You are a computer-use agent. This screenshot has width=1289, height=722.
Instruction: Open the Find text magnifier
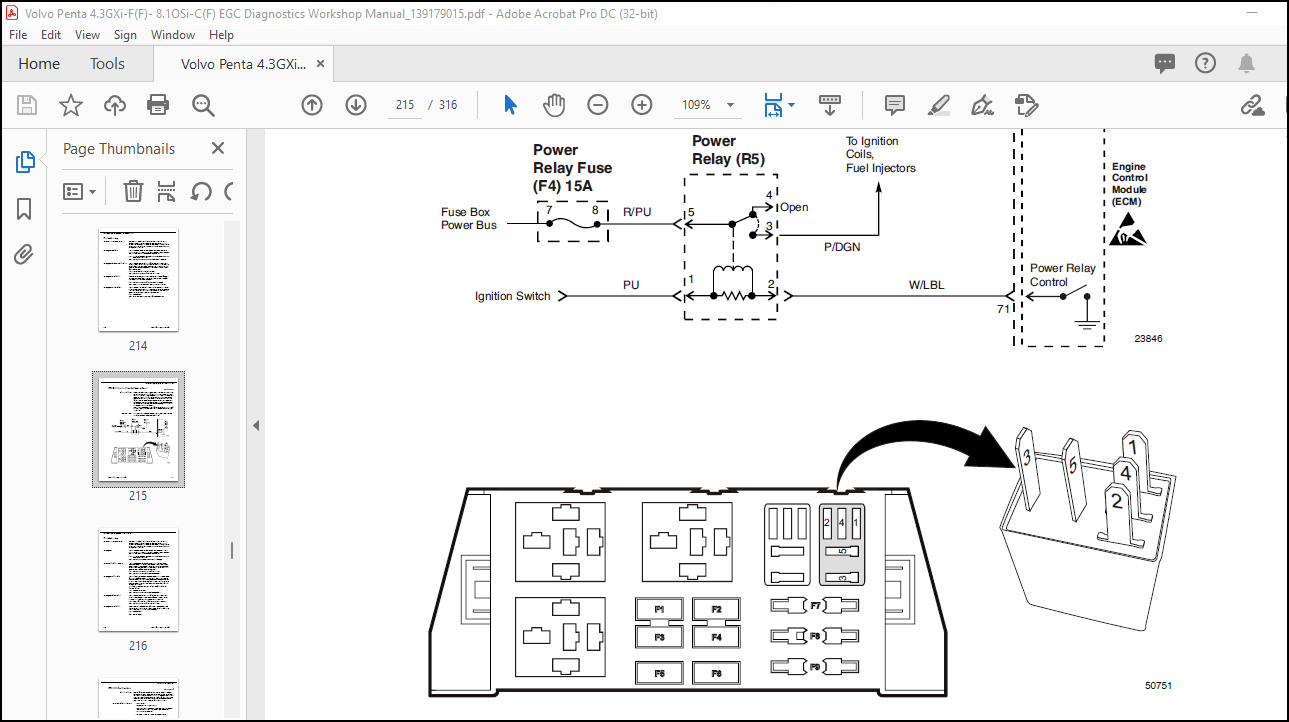204,105
